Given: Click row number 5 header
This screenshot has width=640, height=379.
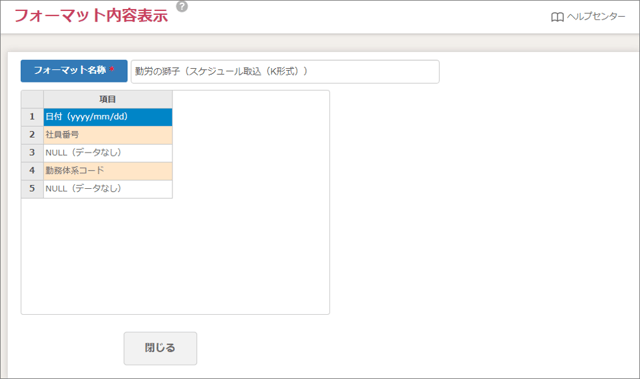Looking at the screenshot, I should coord(32,189).
